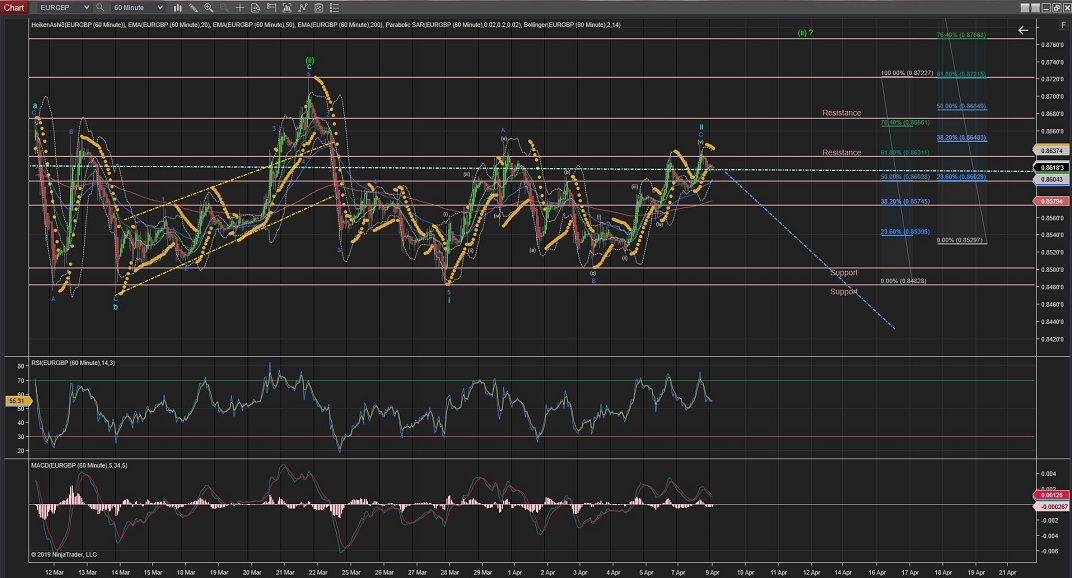Screen dimensions: 1072x578
Task: Open the bar type chart style icon
Action: tap(178, 8)
